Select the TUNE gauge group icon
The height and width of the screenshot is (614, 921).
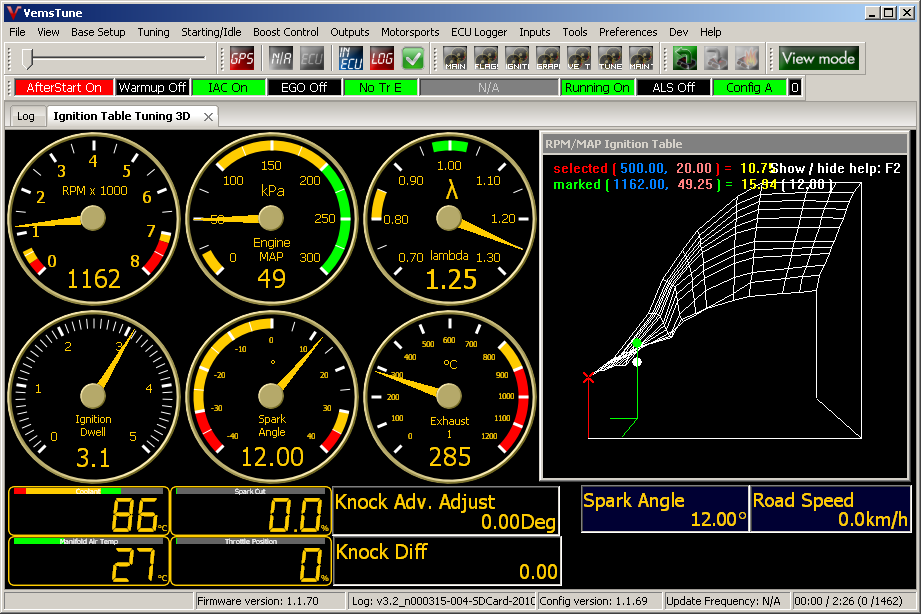(610, 58)
